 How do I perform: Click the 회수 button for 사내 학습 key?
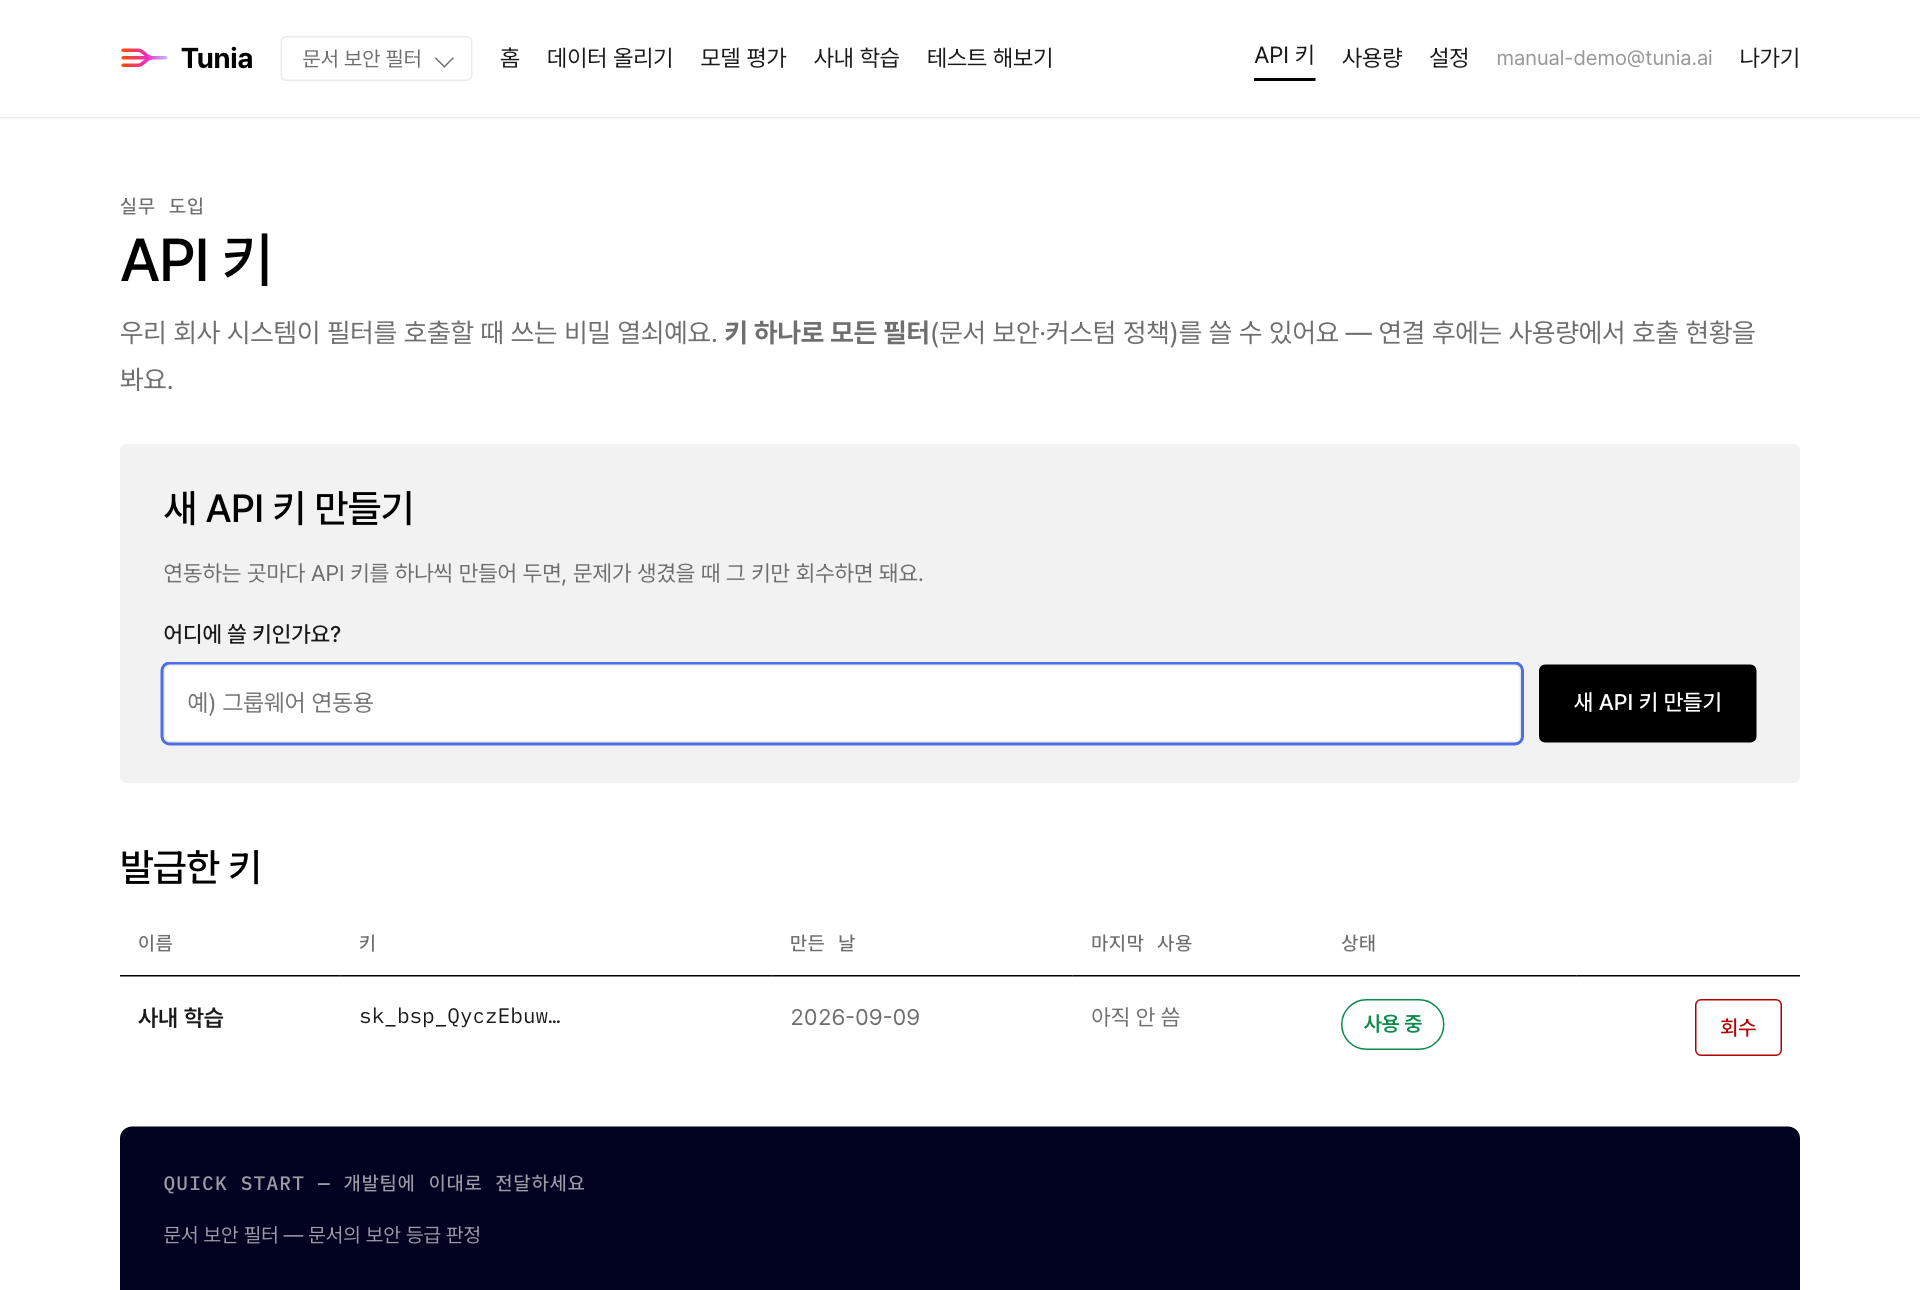tap(1738, 1027)
